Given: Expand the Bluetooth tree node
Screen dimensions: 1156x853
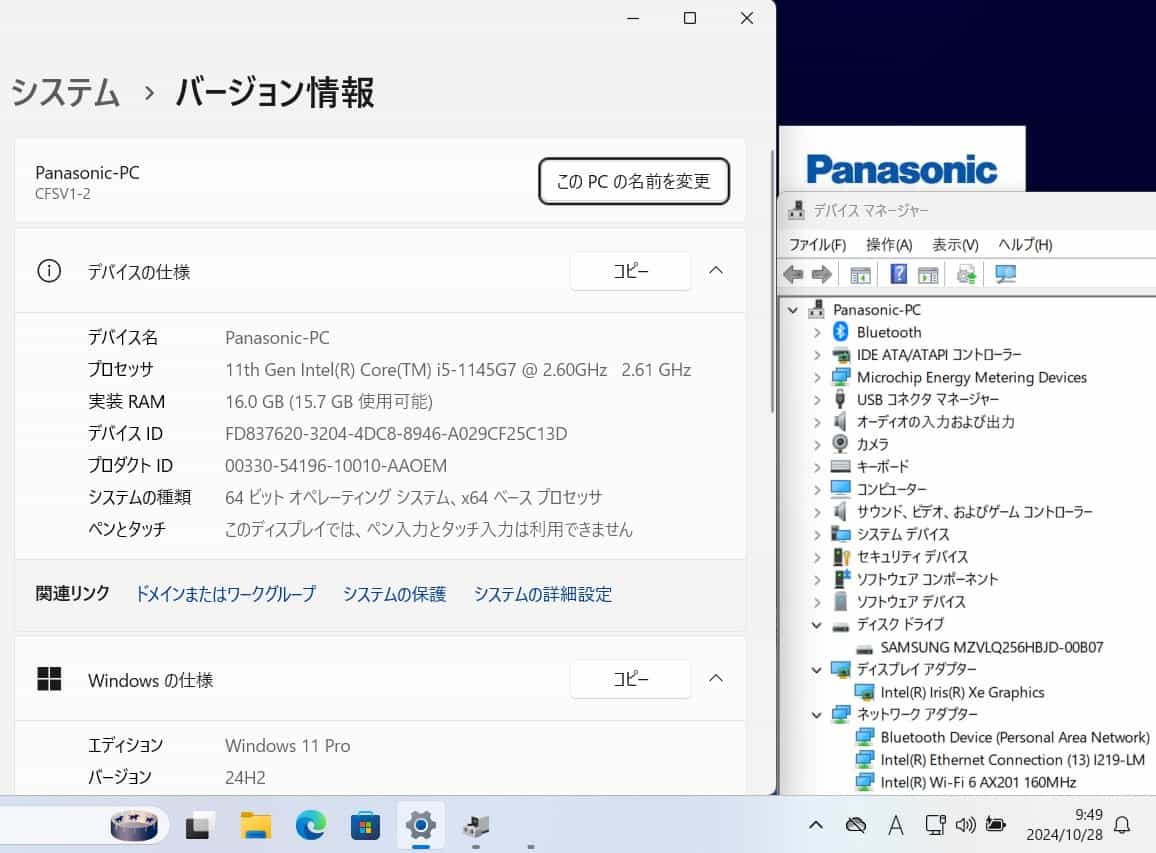Looking at the screenshot, I should [817, 332].
